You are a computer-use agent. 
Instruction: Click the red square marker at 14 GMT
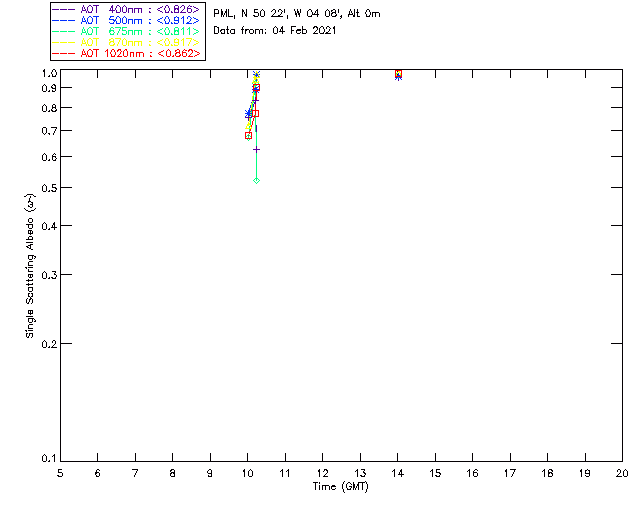398,74
